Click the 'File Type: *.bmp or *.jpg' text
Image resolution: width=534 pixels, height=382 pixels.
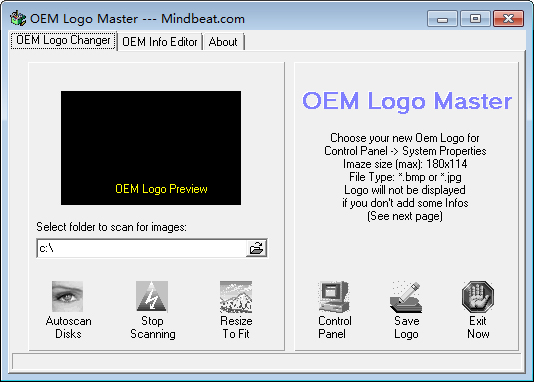click(x=405, y=177)
